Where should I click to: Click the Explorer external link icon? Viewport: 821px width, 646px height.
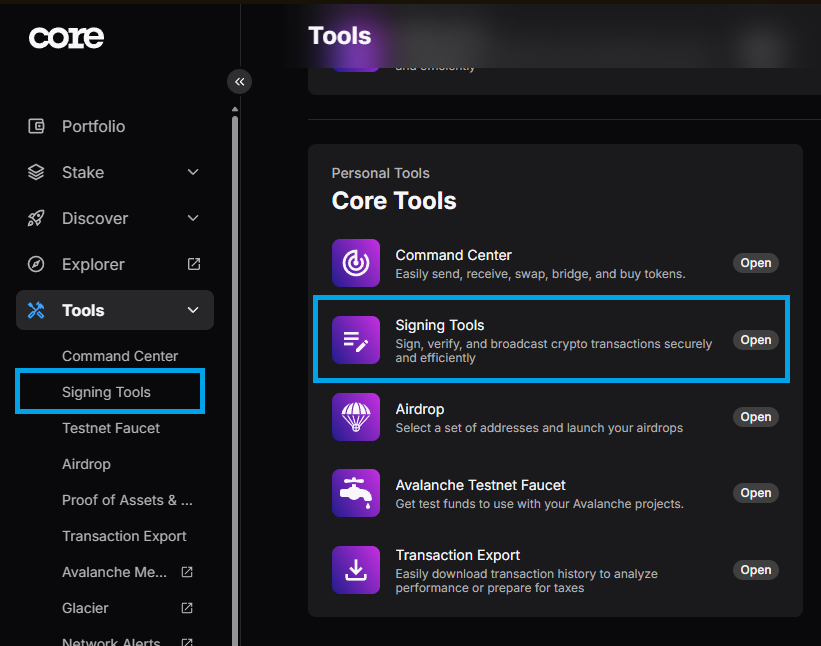[x=194, y=264]
